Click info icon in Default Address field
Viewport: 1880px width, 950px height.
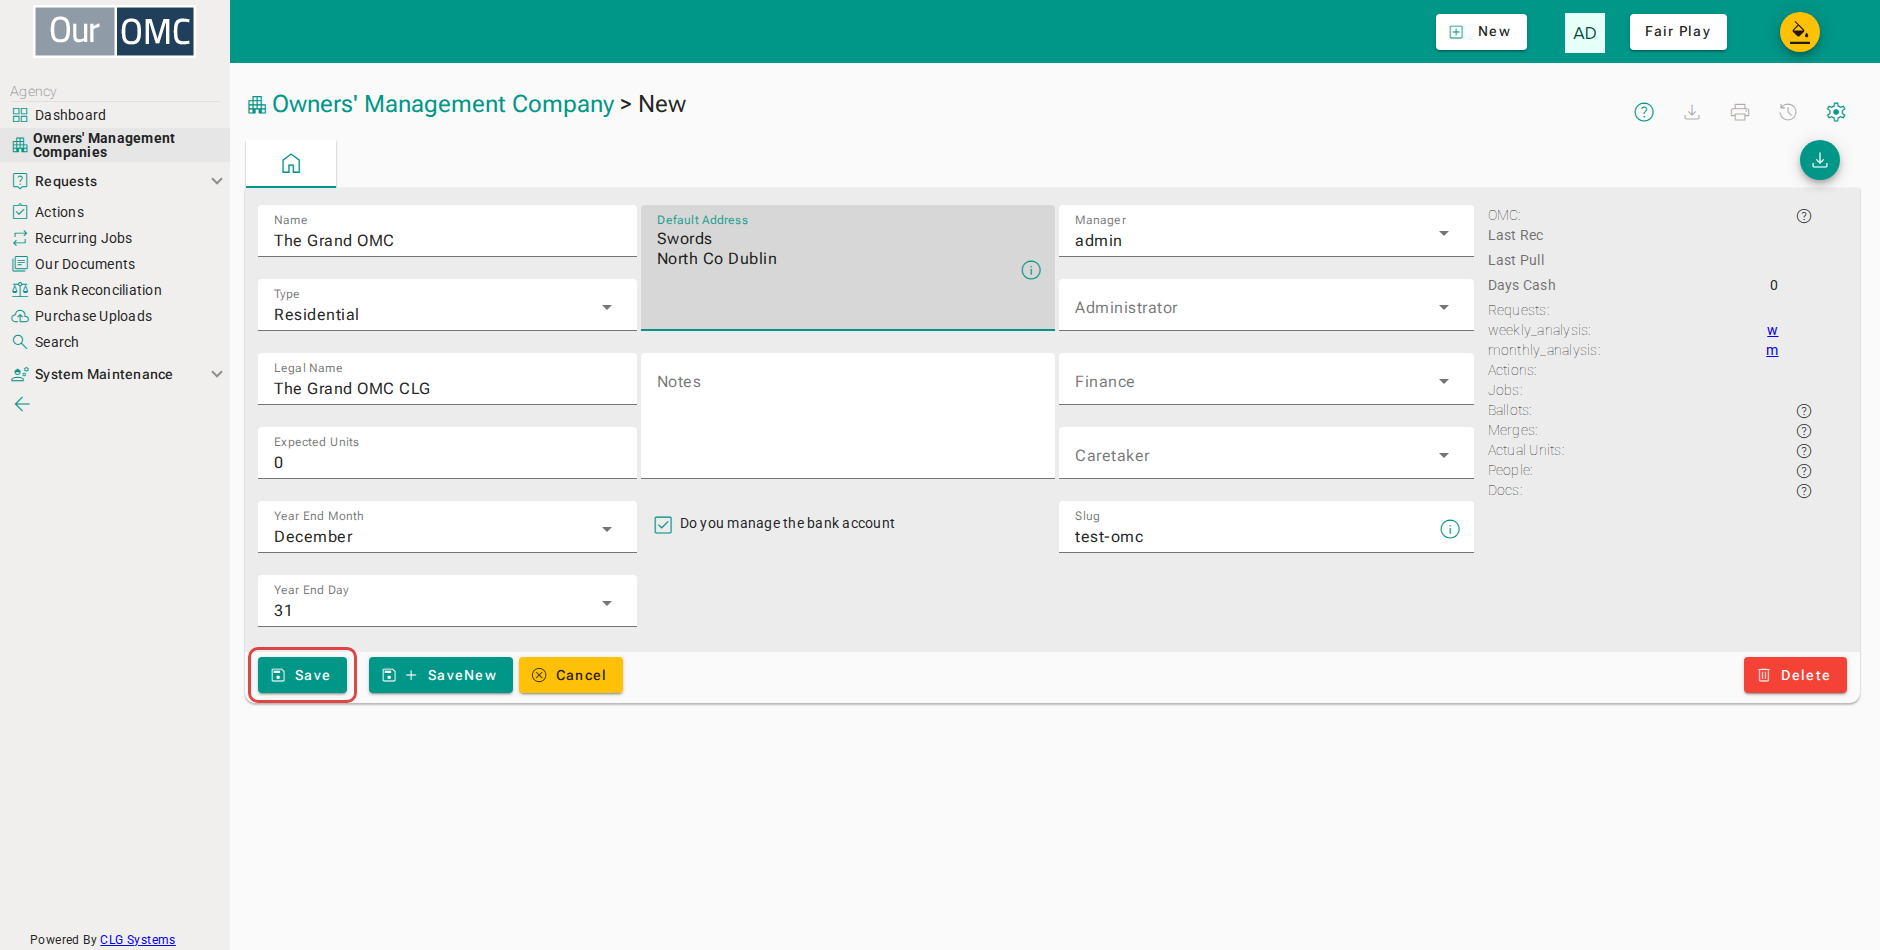pyautogui.click(x=1031, y=270)
